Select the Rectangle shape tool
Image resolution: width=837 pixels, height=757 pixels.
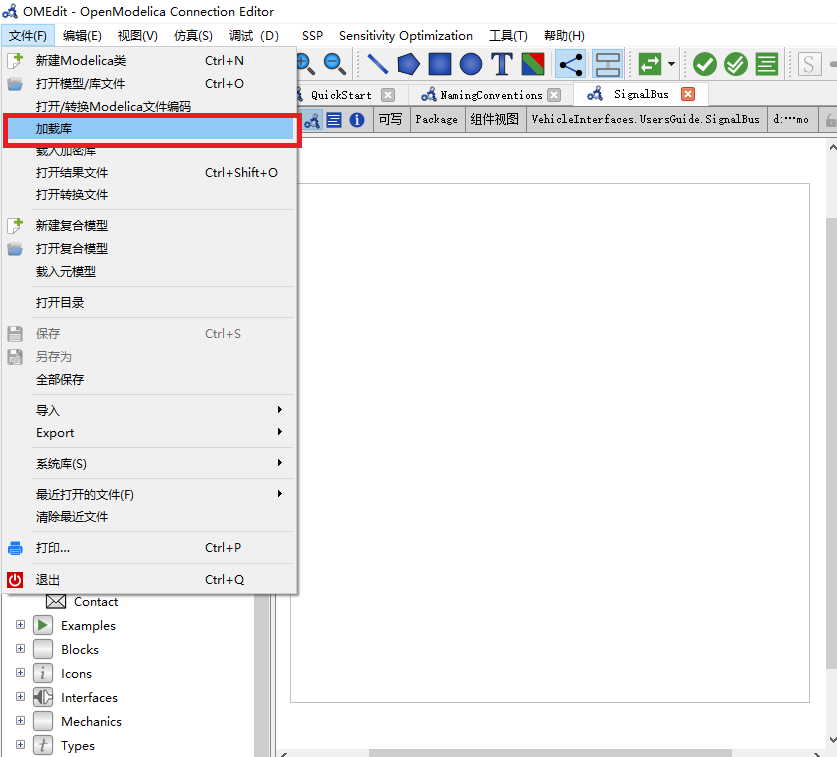pos(438,62)
